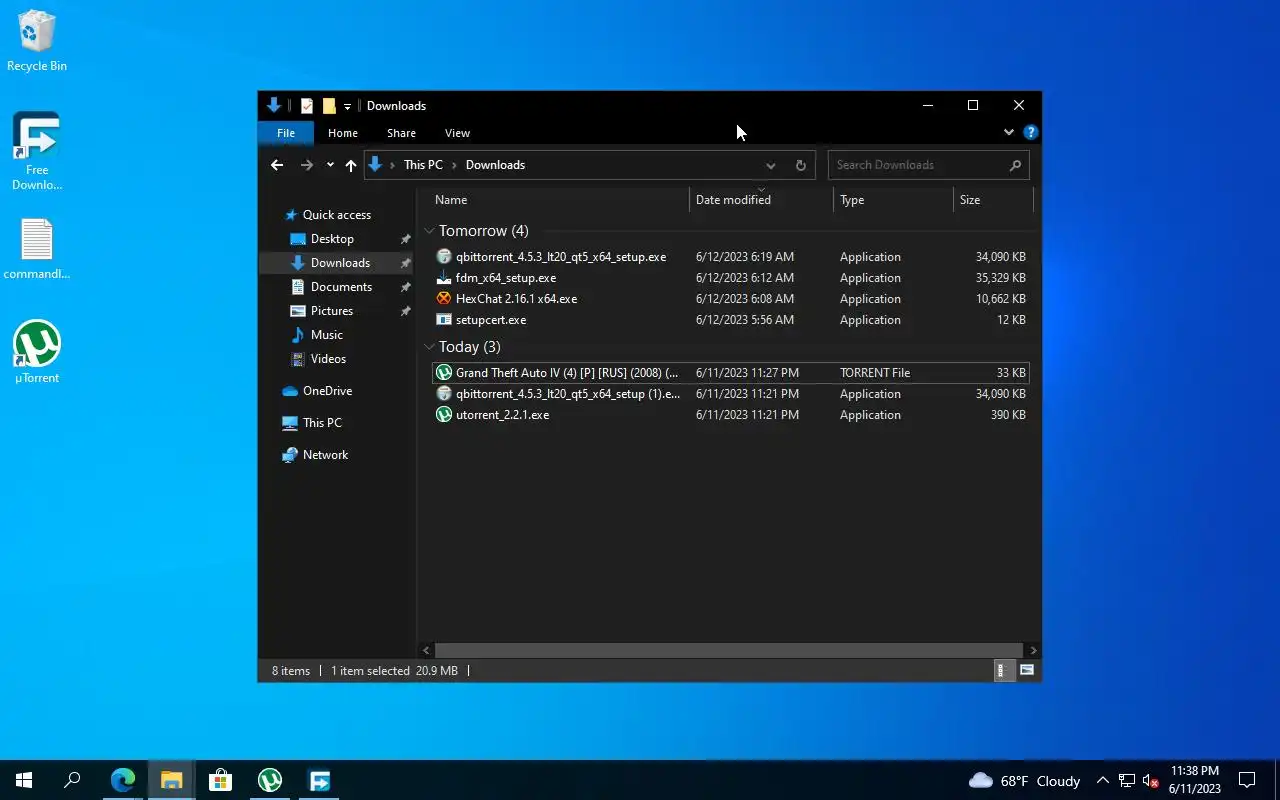Click the scrollbar left arrow
This screenshot has height=800, width=1280.
427,650
